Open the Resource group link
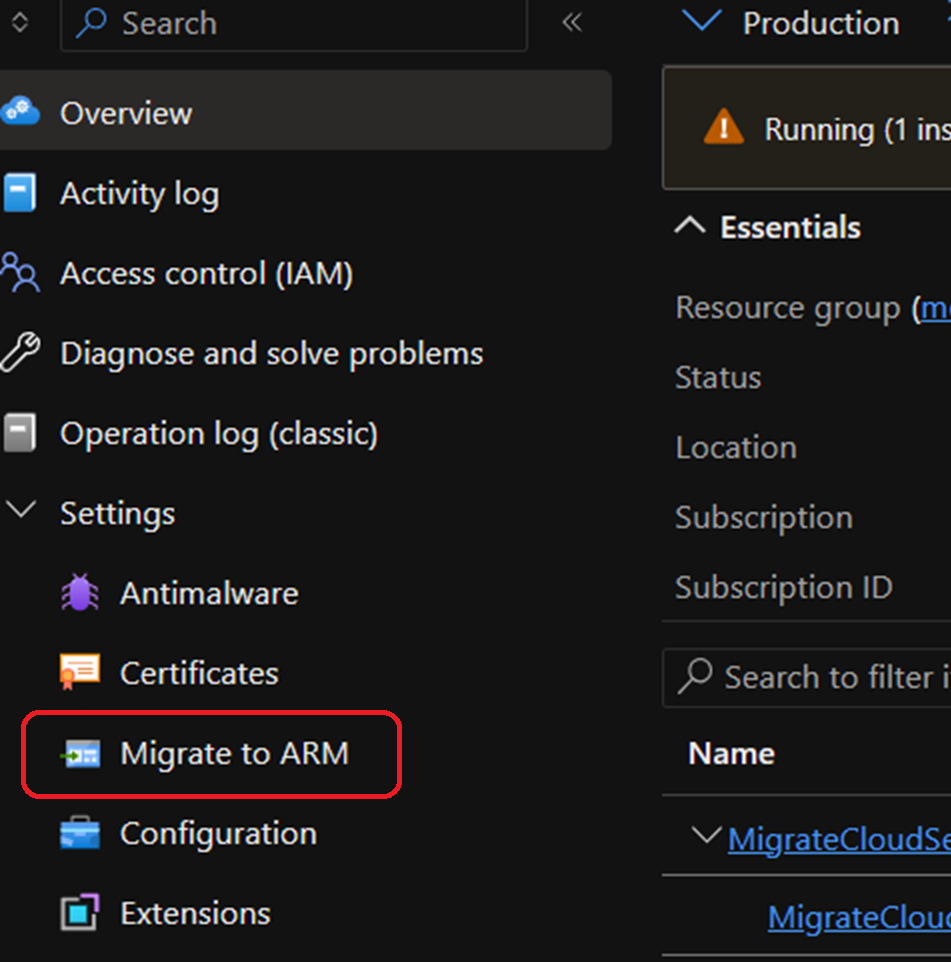951x962 pixels. [935, 308]
